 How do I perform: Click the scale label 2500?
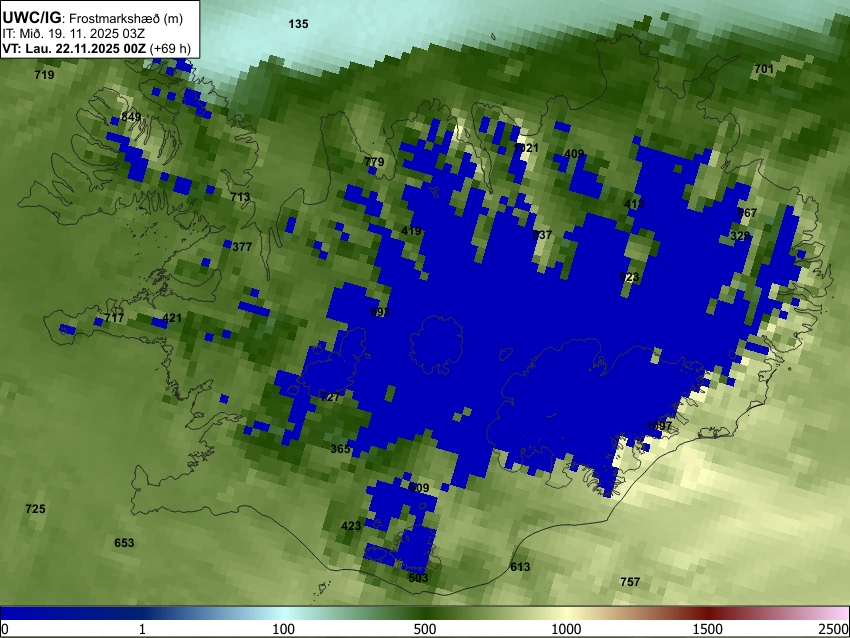click(x=834, y=629)
